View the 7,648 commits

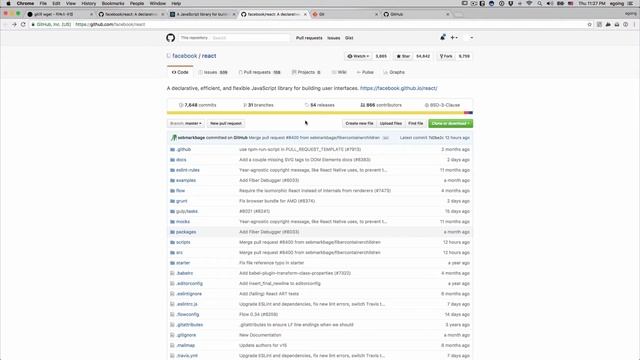[x=198, y=105]
